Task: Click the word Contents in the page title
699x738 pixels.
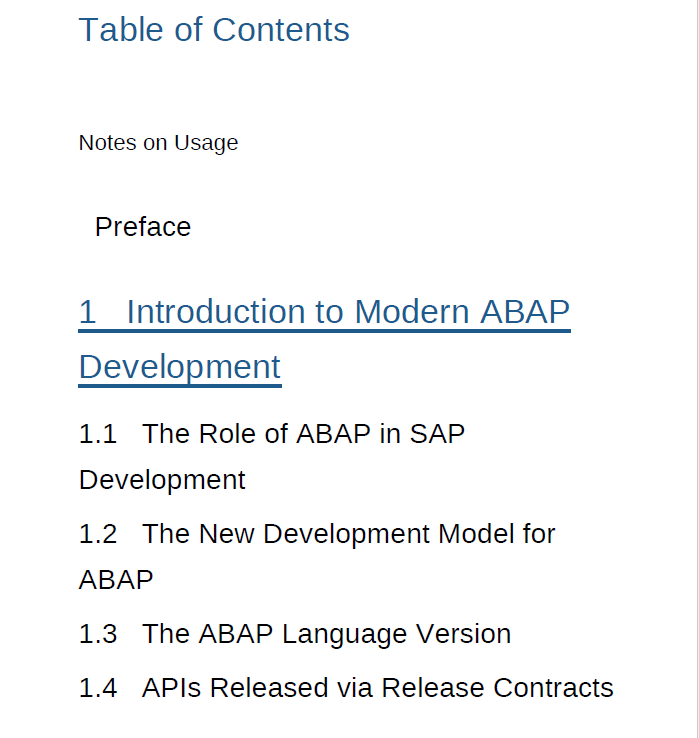Action: pyautogui.click(x=281, y=30)
